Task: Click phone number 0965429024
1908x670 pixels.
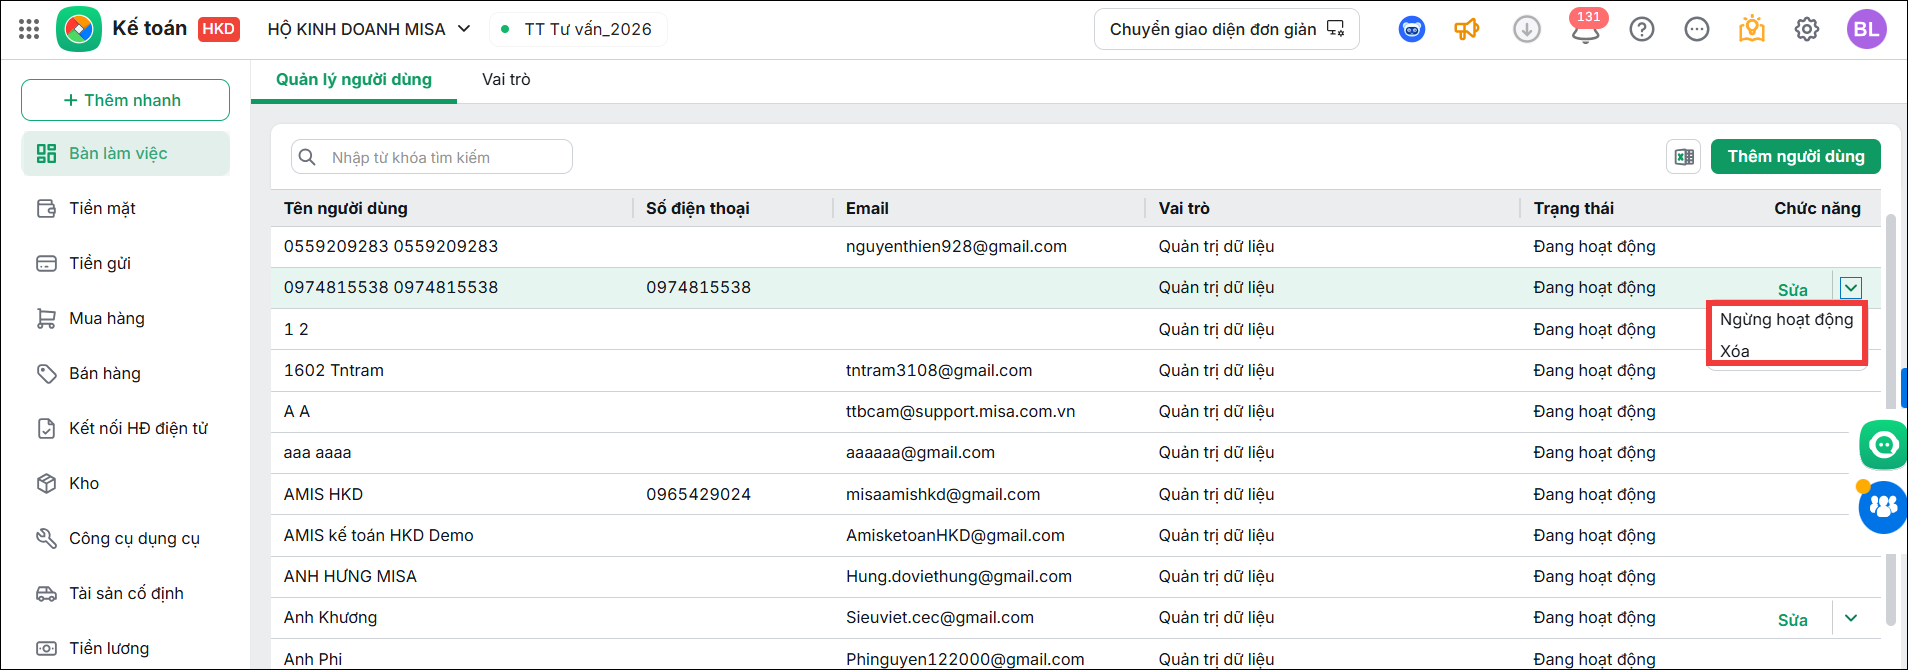Action: coord(698,494)
